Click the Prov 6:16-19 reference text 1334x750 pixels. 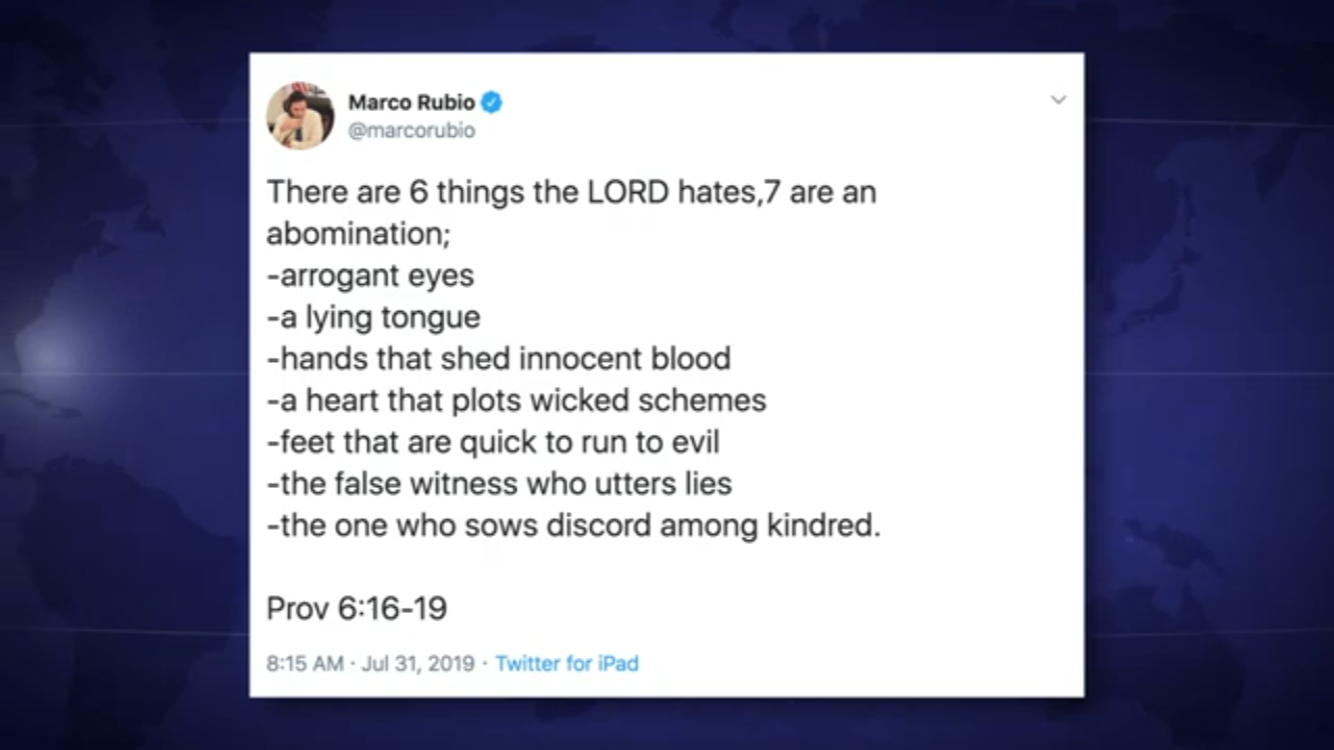tap(357, 608)
